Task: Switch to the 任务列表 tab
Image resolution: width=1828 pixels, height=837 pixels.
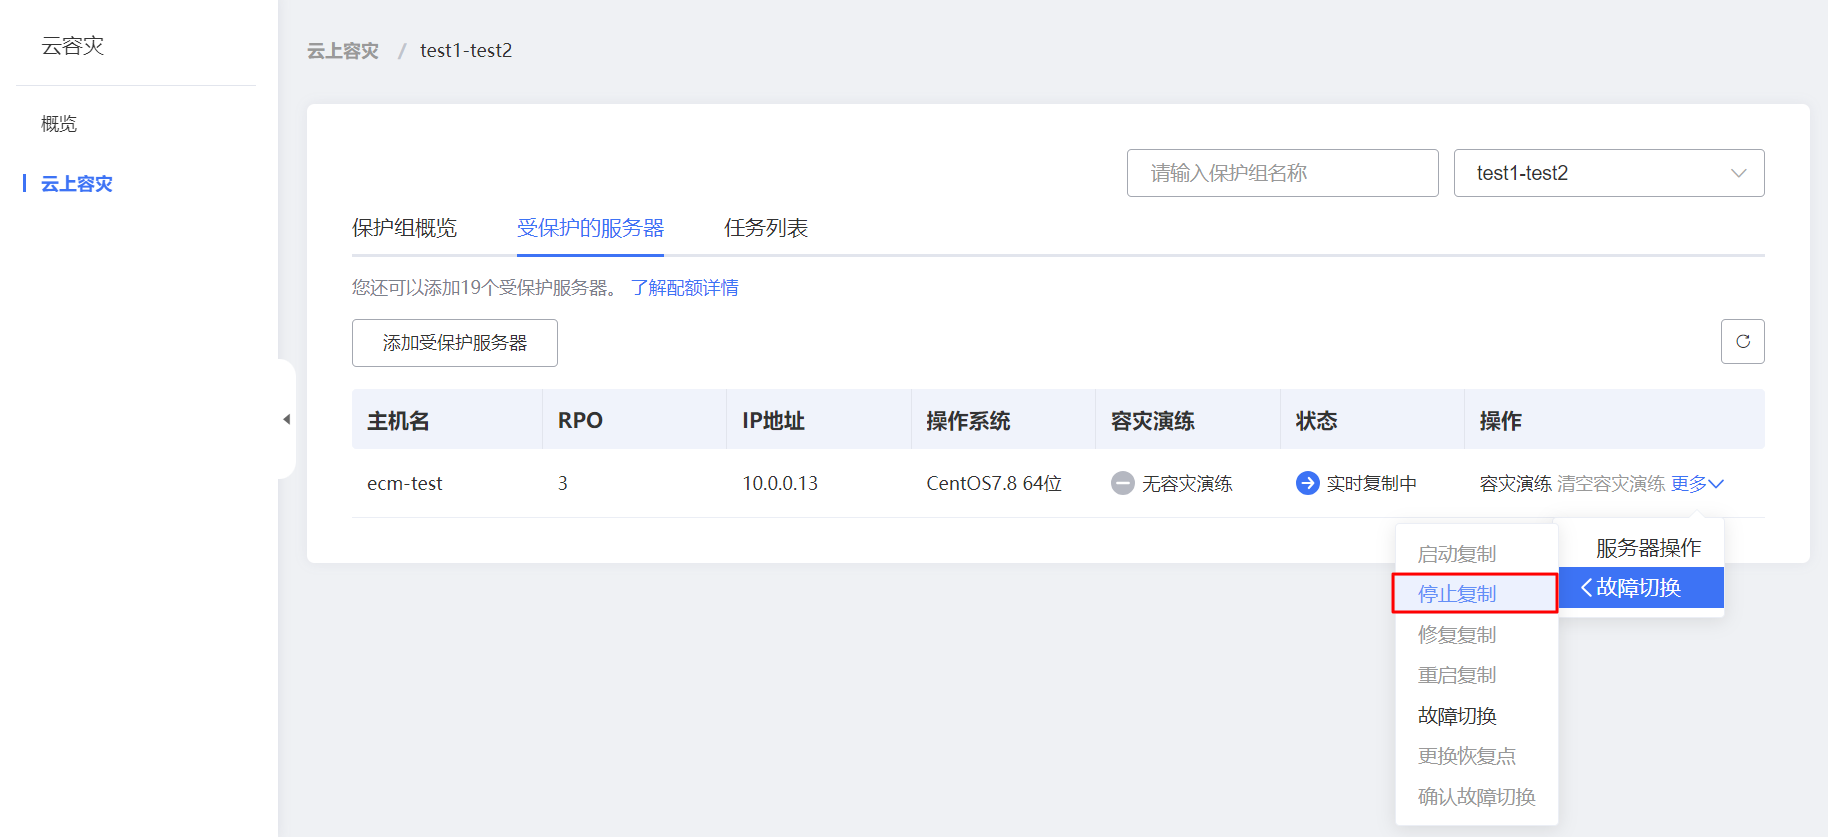Action: tap(765, 228)
